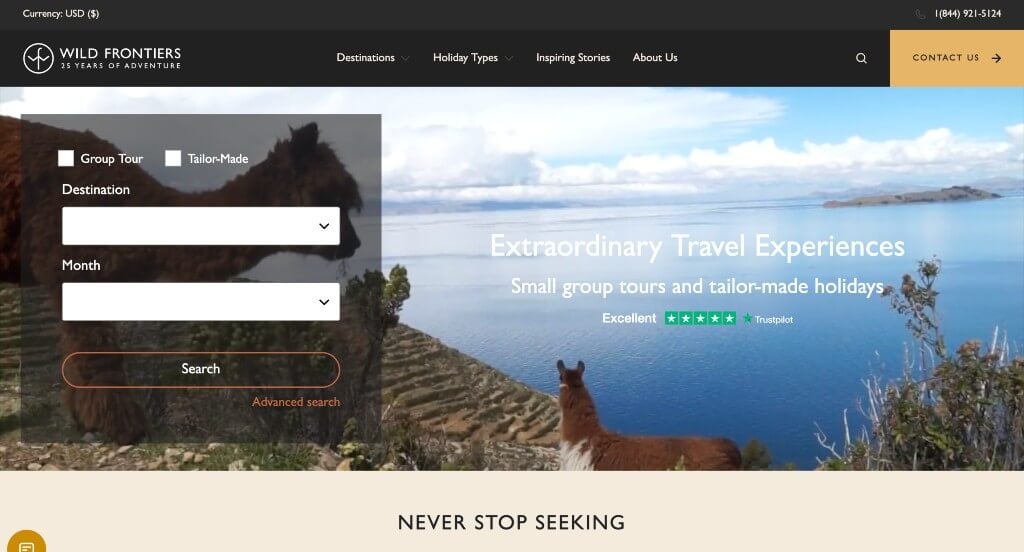Click the Contact Us button
The height and width of the screenshot is (552, 1024).
[957, 58]
